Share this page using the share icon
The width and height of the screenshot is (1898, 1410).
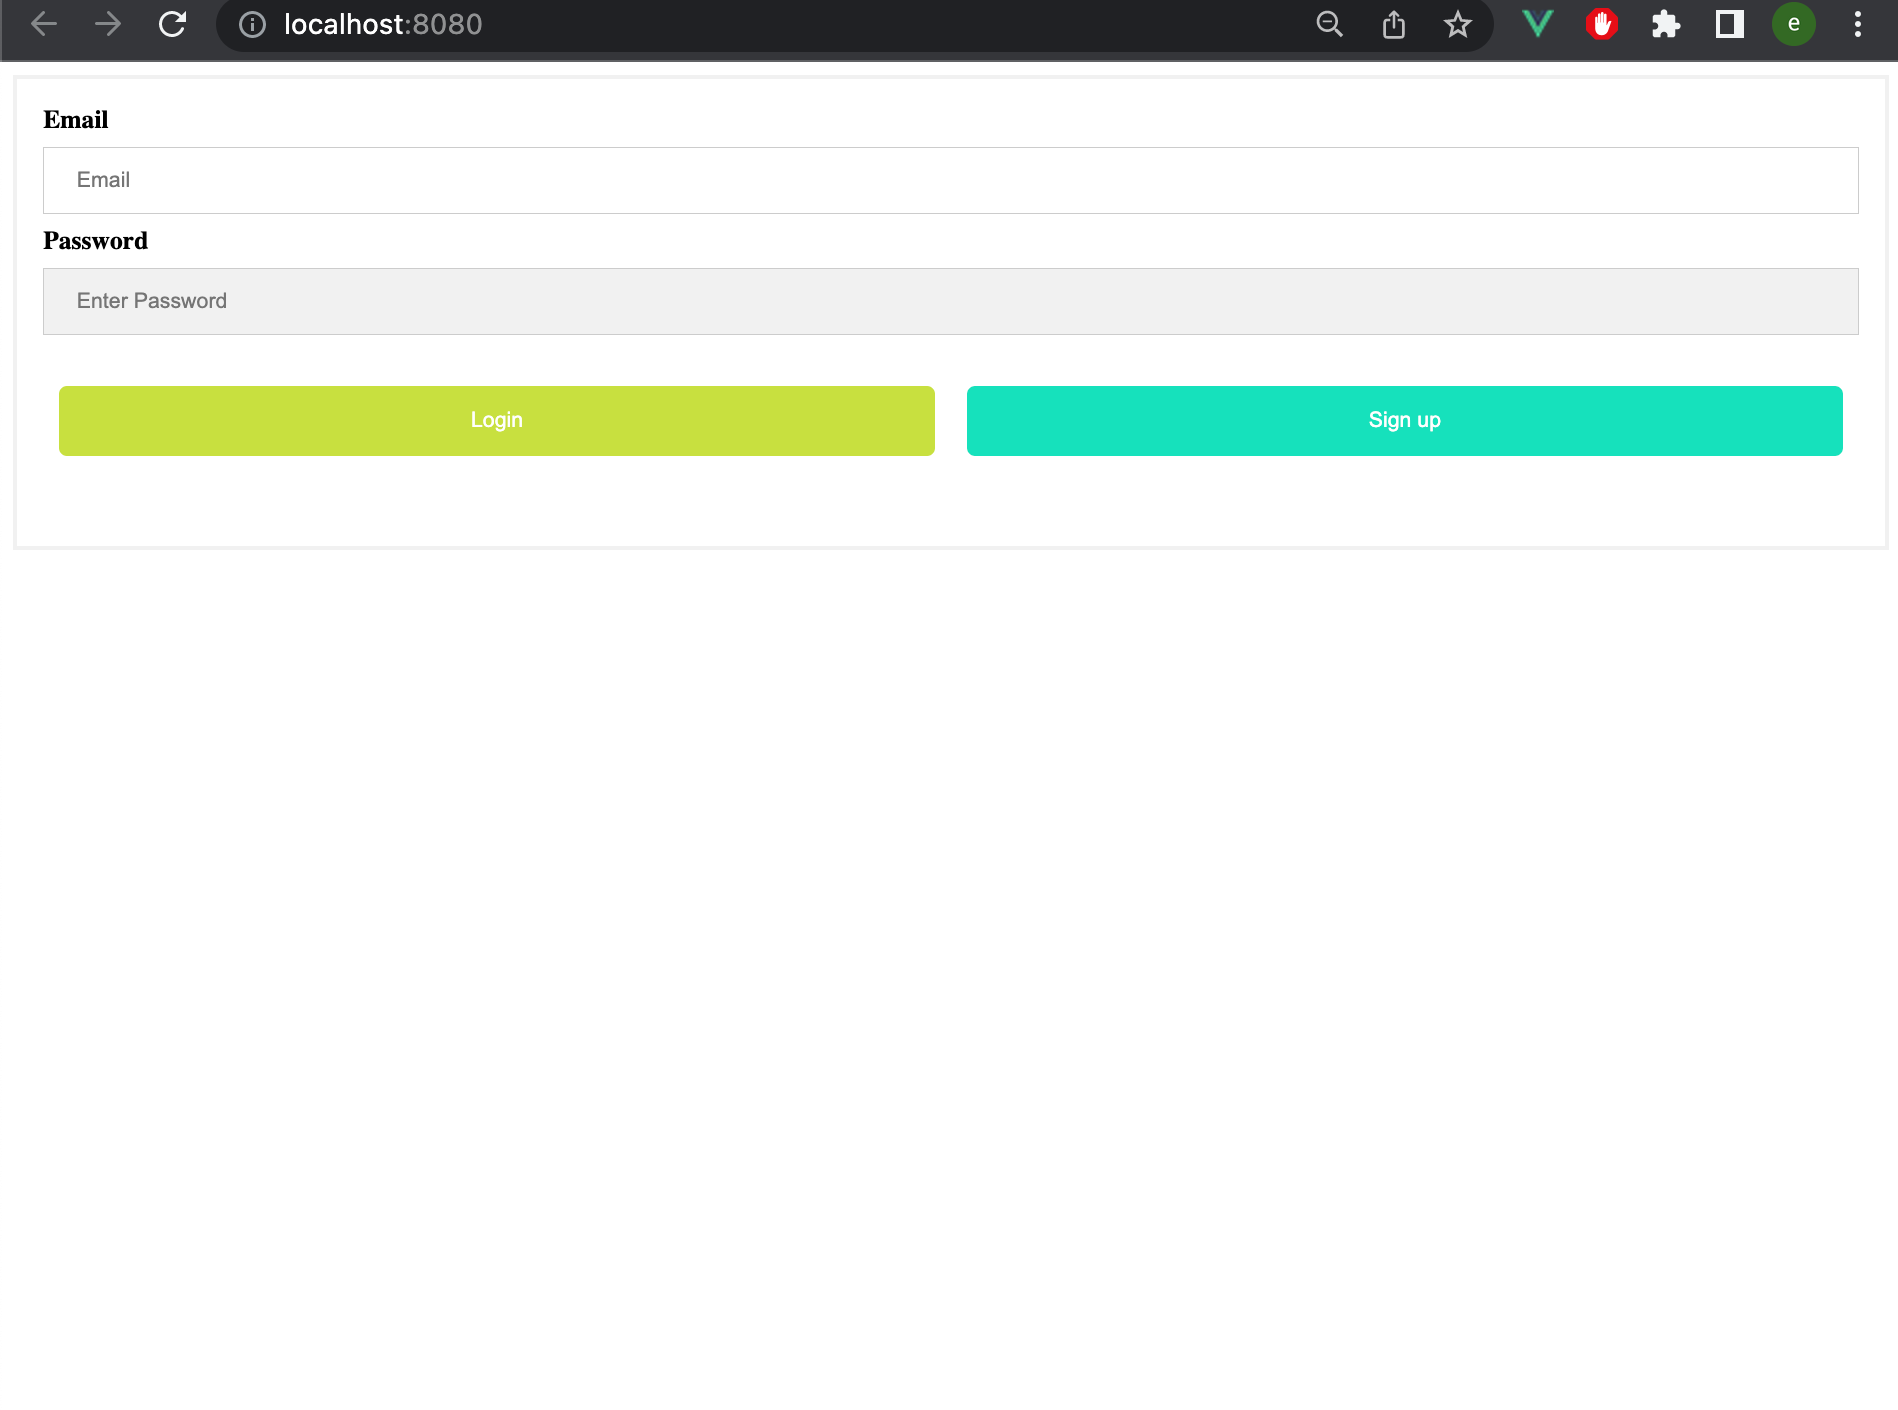click(1394, 24)
